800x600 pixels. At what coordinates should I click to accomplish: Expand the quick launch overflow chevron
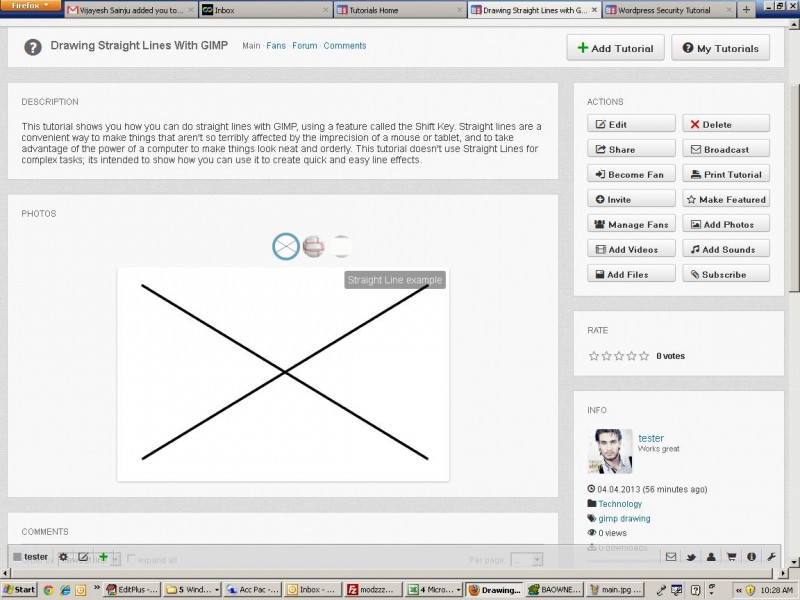[96, 588]
